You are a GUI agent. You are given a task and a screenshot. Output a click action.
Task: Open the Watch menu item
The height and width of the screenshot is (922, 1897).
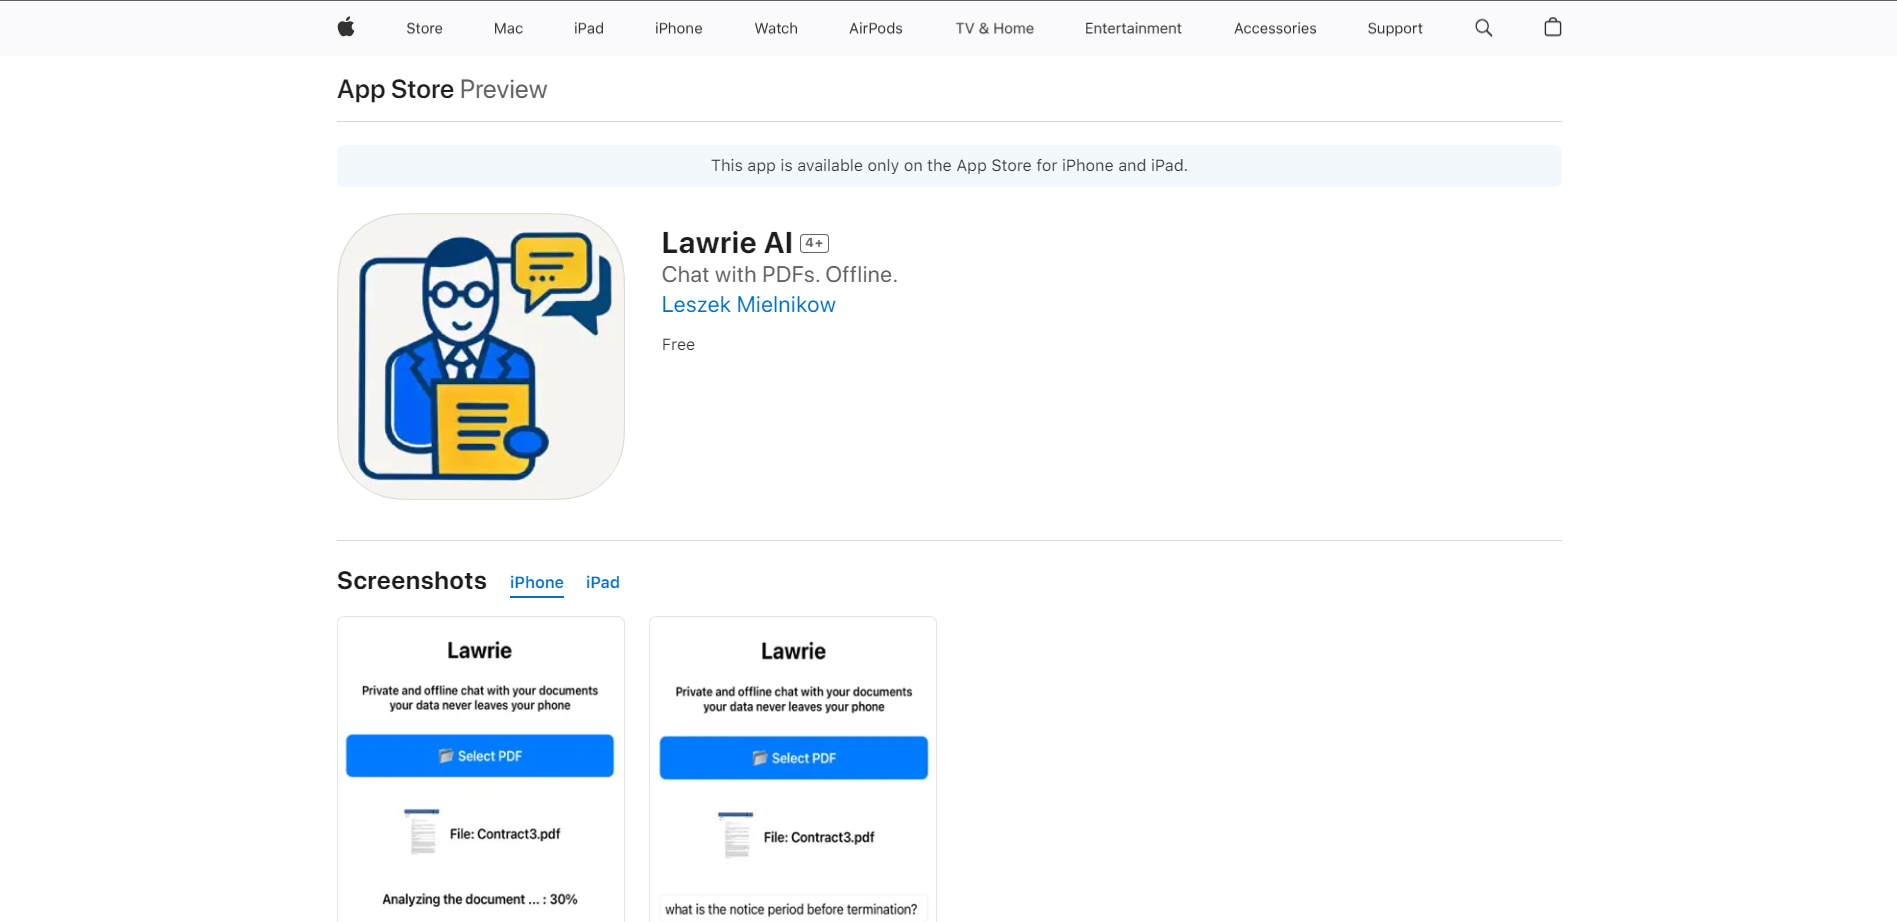[776, 28]
